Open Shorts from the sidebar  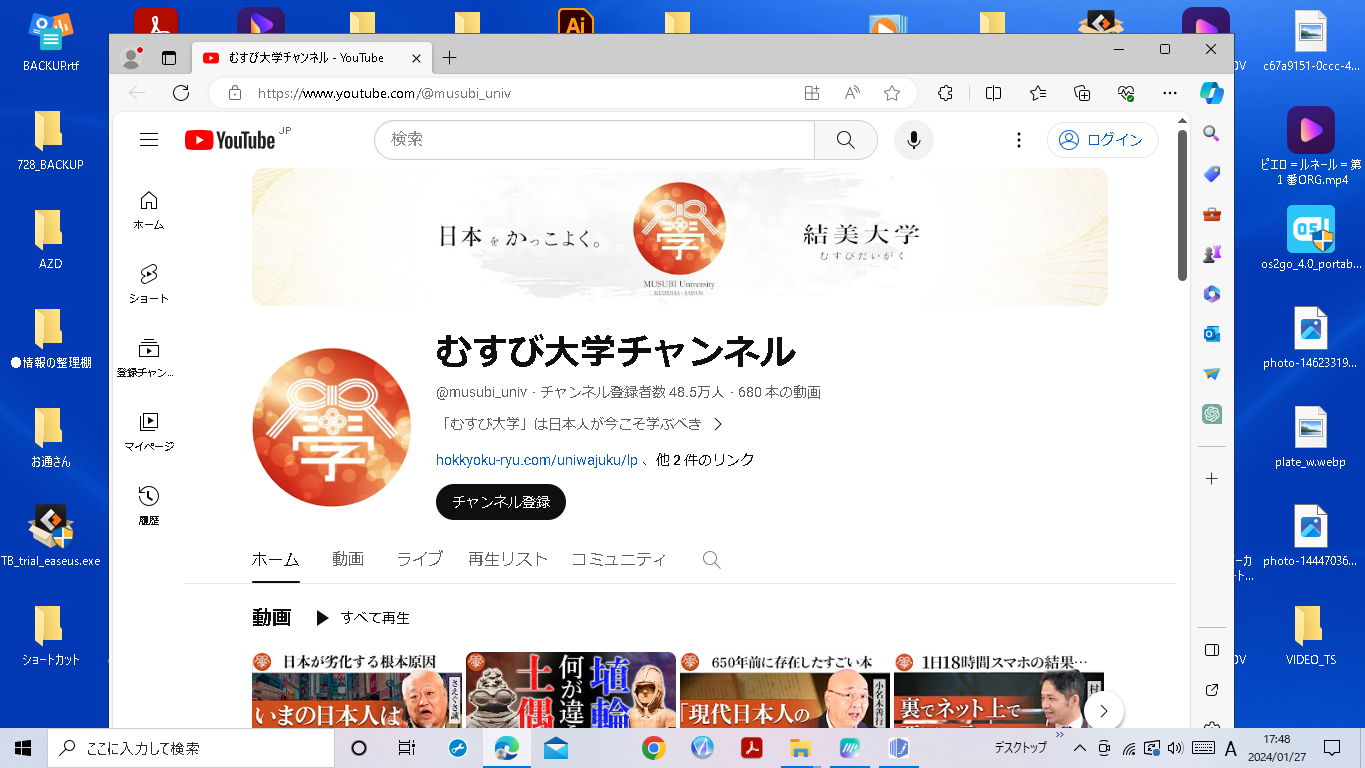coord(149,283)
